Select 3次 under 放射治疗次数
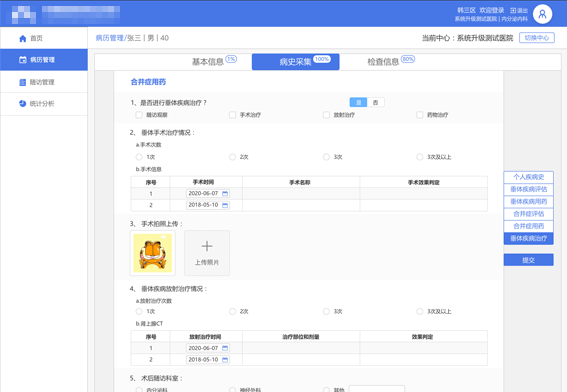Image resolution: width=567 pixels, height=392 pixels. 326,311
